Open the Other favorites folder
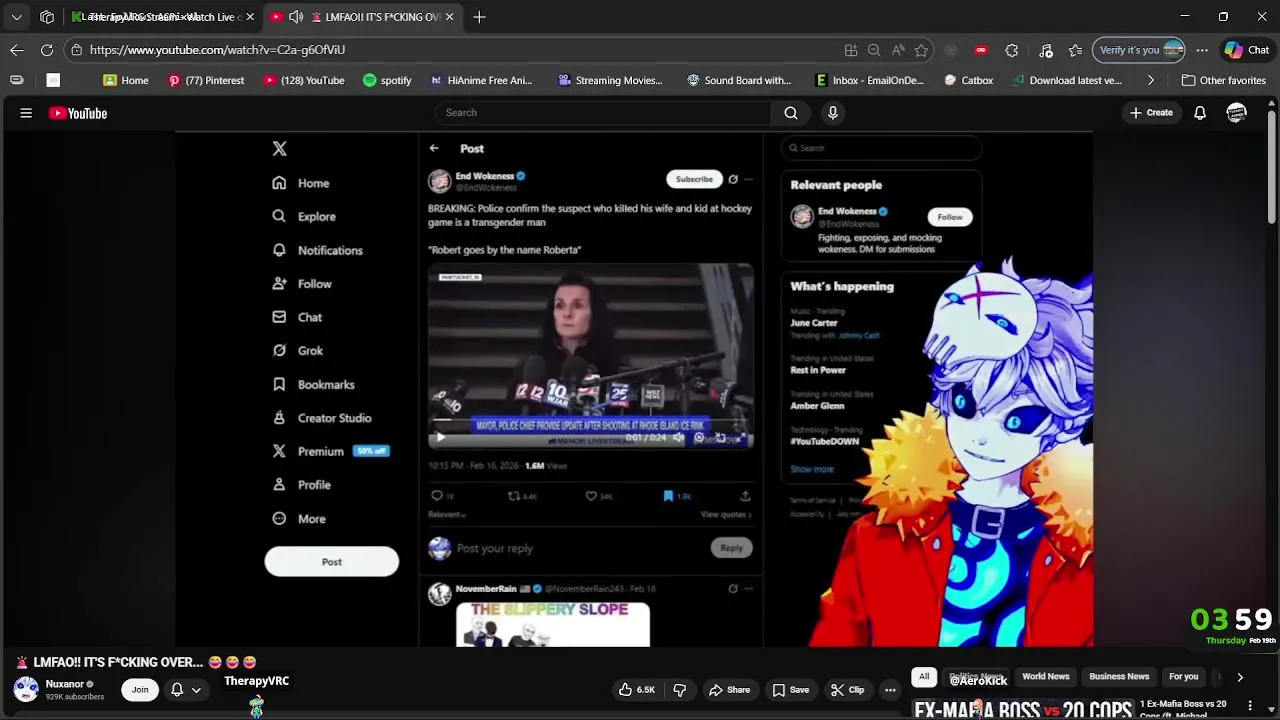This screenshot has height=720, width=1280. (x=1223, y=80)
